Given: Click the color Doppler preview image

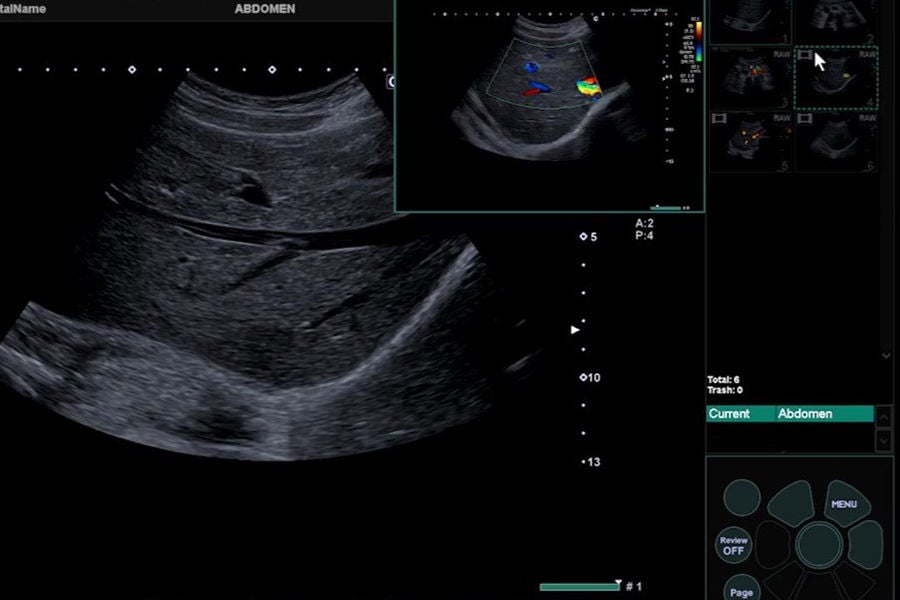Looking at the screenshot, I should click(x=549, y=107).
